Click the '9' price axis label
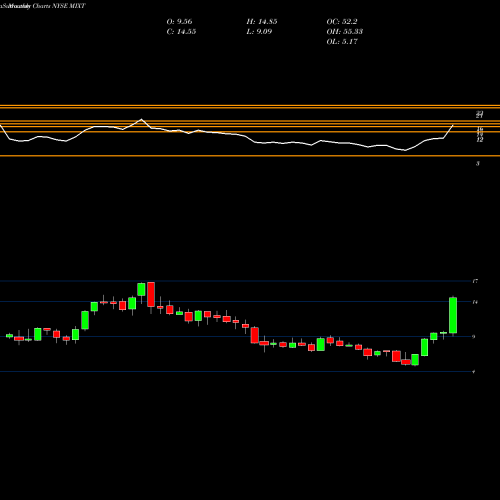The image size is (500, 500). point(474,337)
